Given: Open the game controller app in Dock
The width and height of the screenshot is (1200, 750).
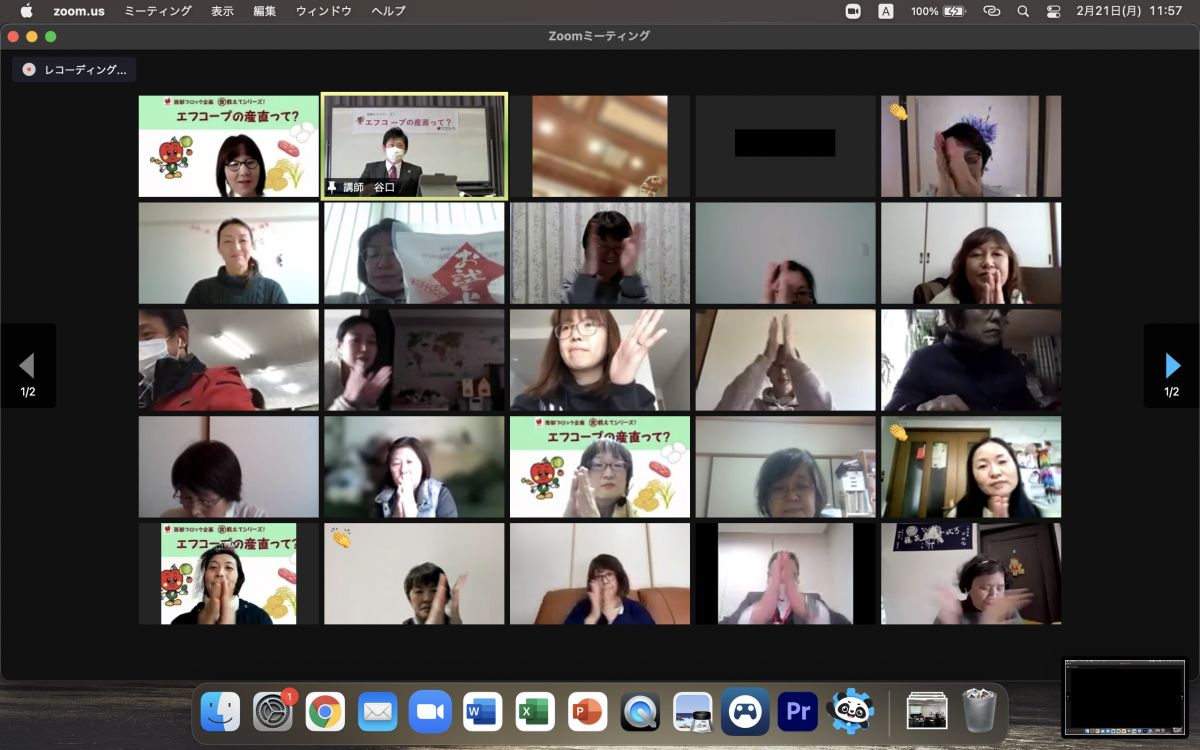Looking at the screenshot, I should pyautogui.click(x=745, y=712).
